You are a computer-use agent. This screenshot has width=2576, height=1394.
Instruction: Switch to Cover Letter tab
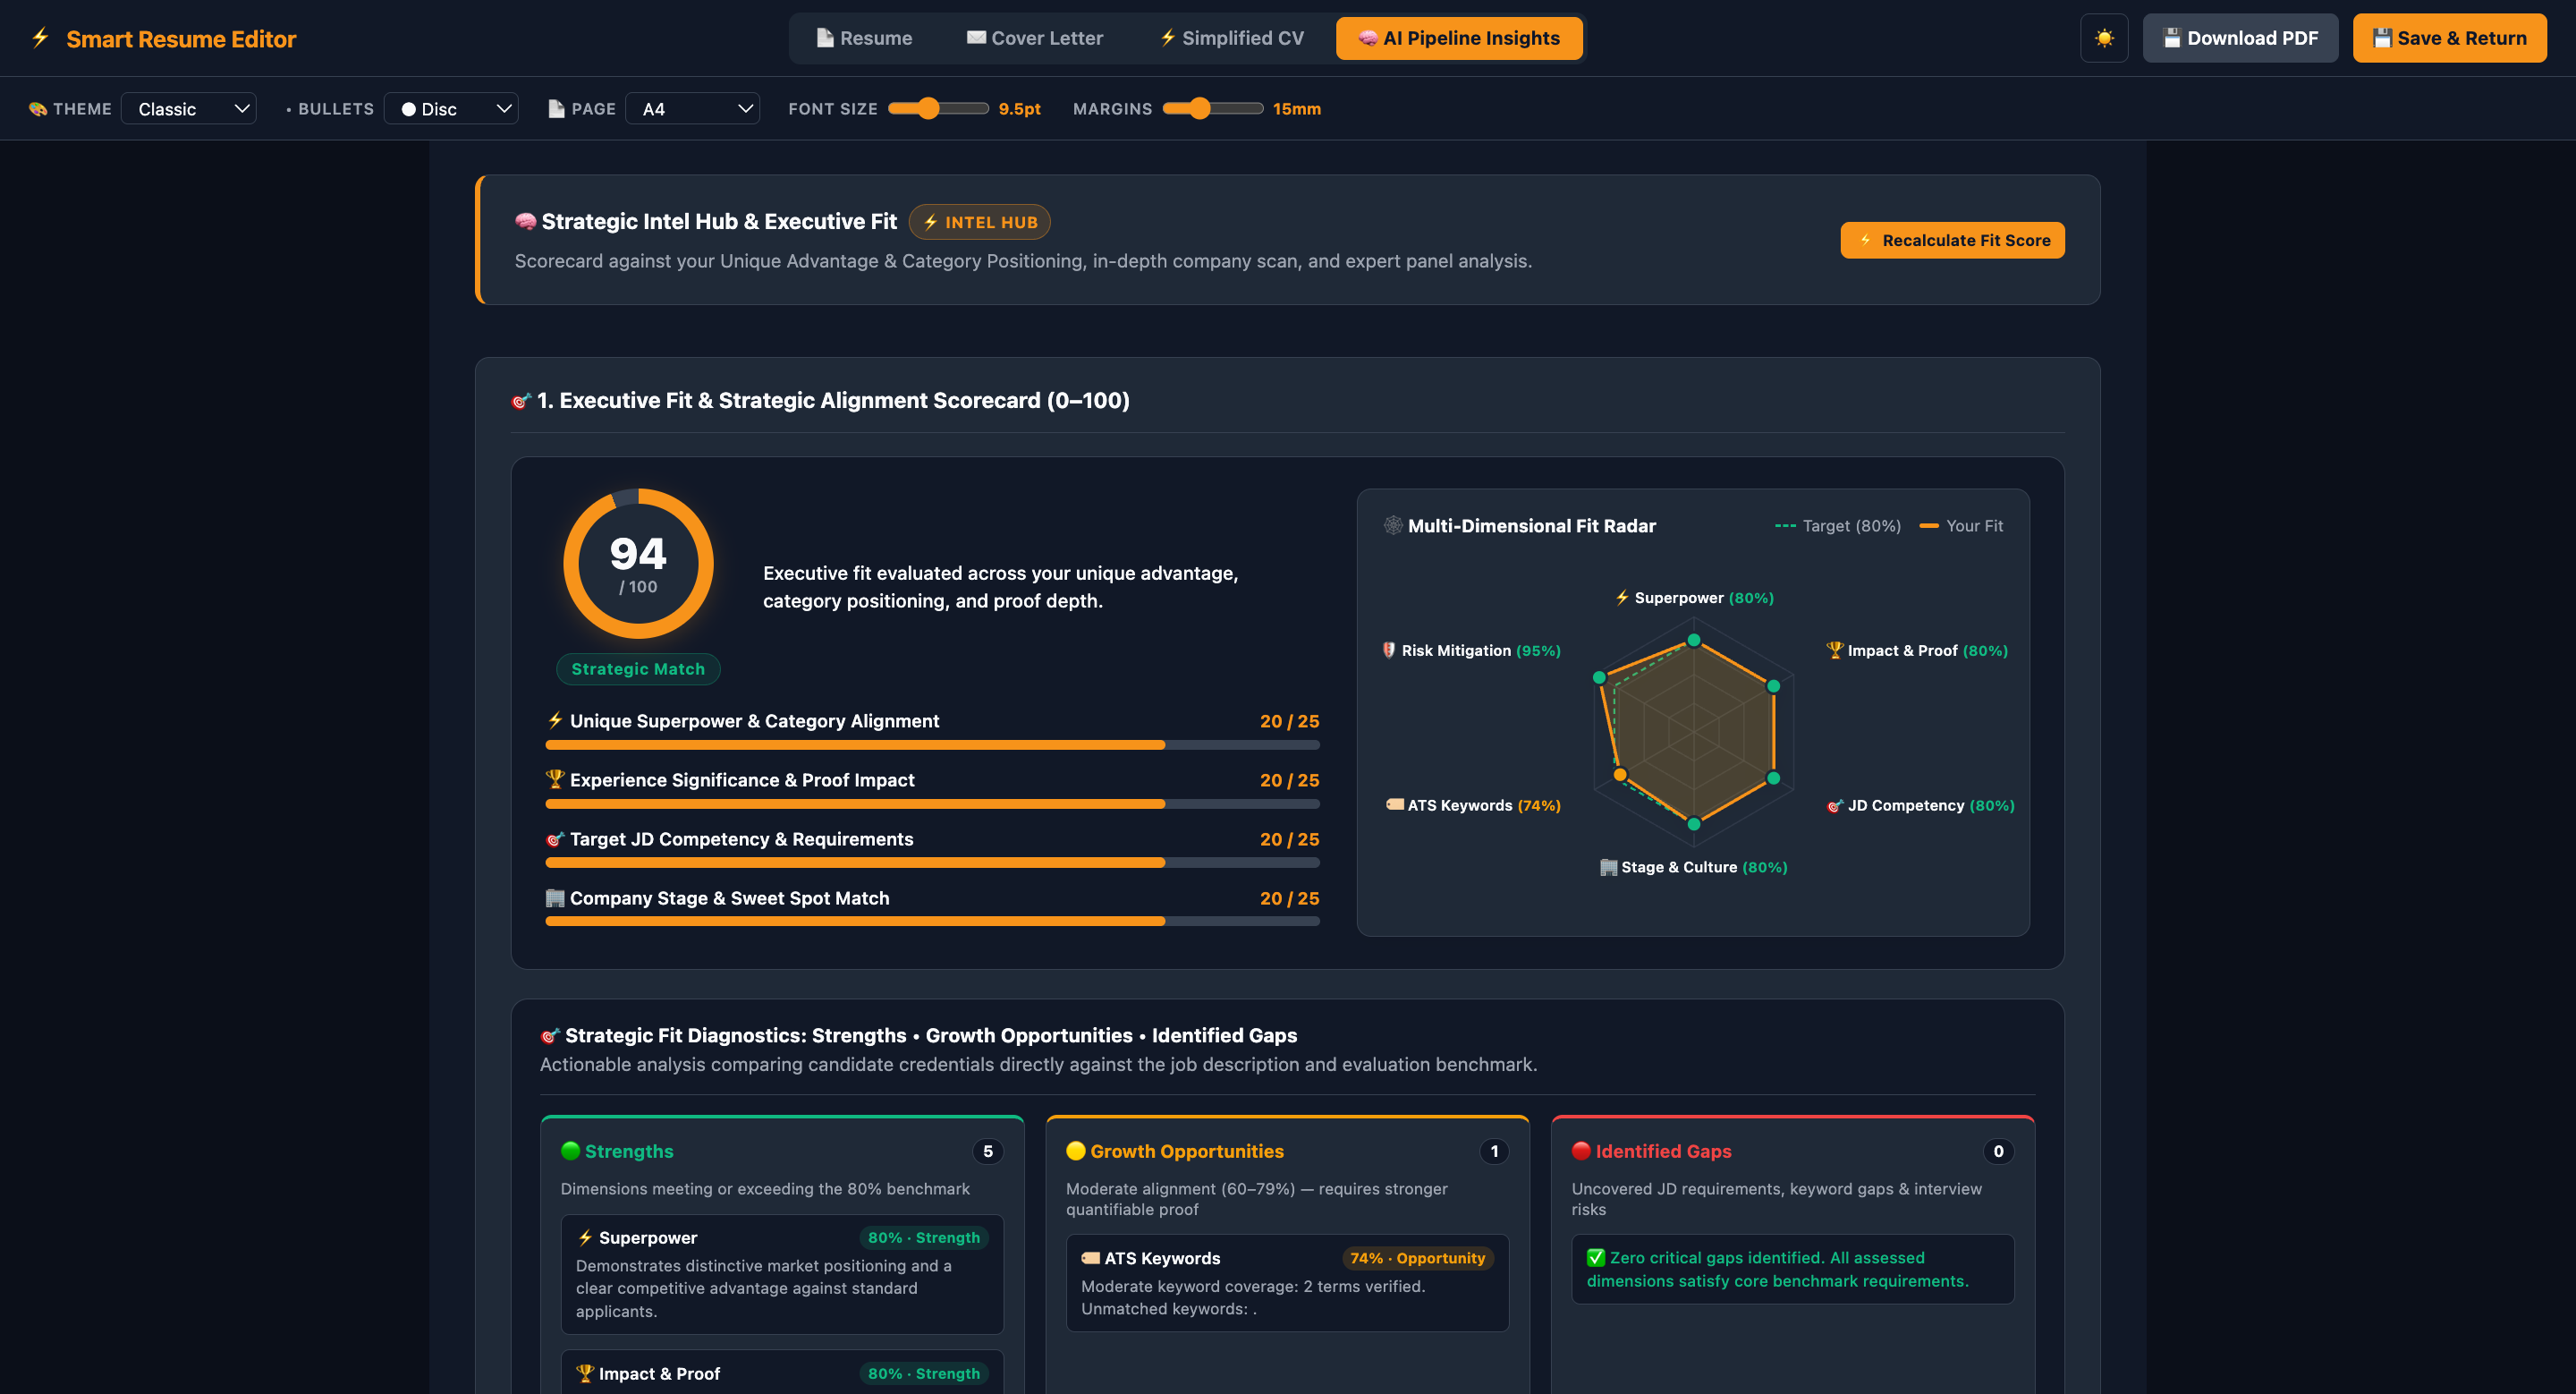(1035, 38)
